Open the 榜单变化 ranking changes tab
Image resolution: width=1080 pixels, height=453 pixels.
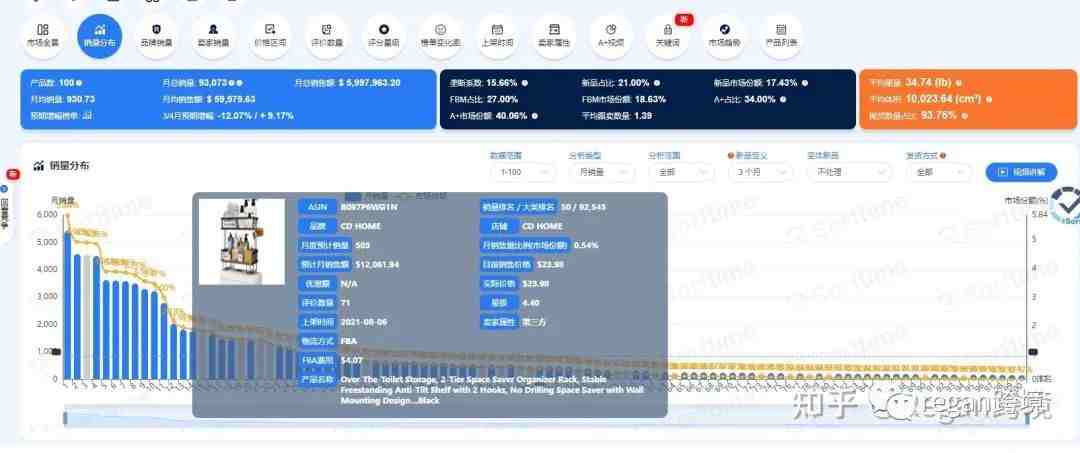[x=441, y=36]
